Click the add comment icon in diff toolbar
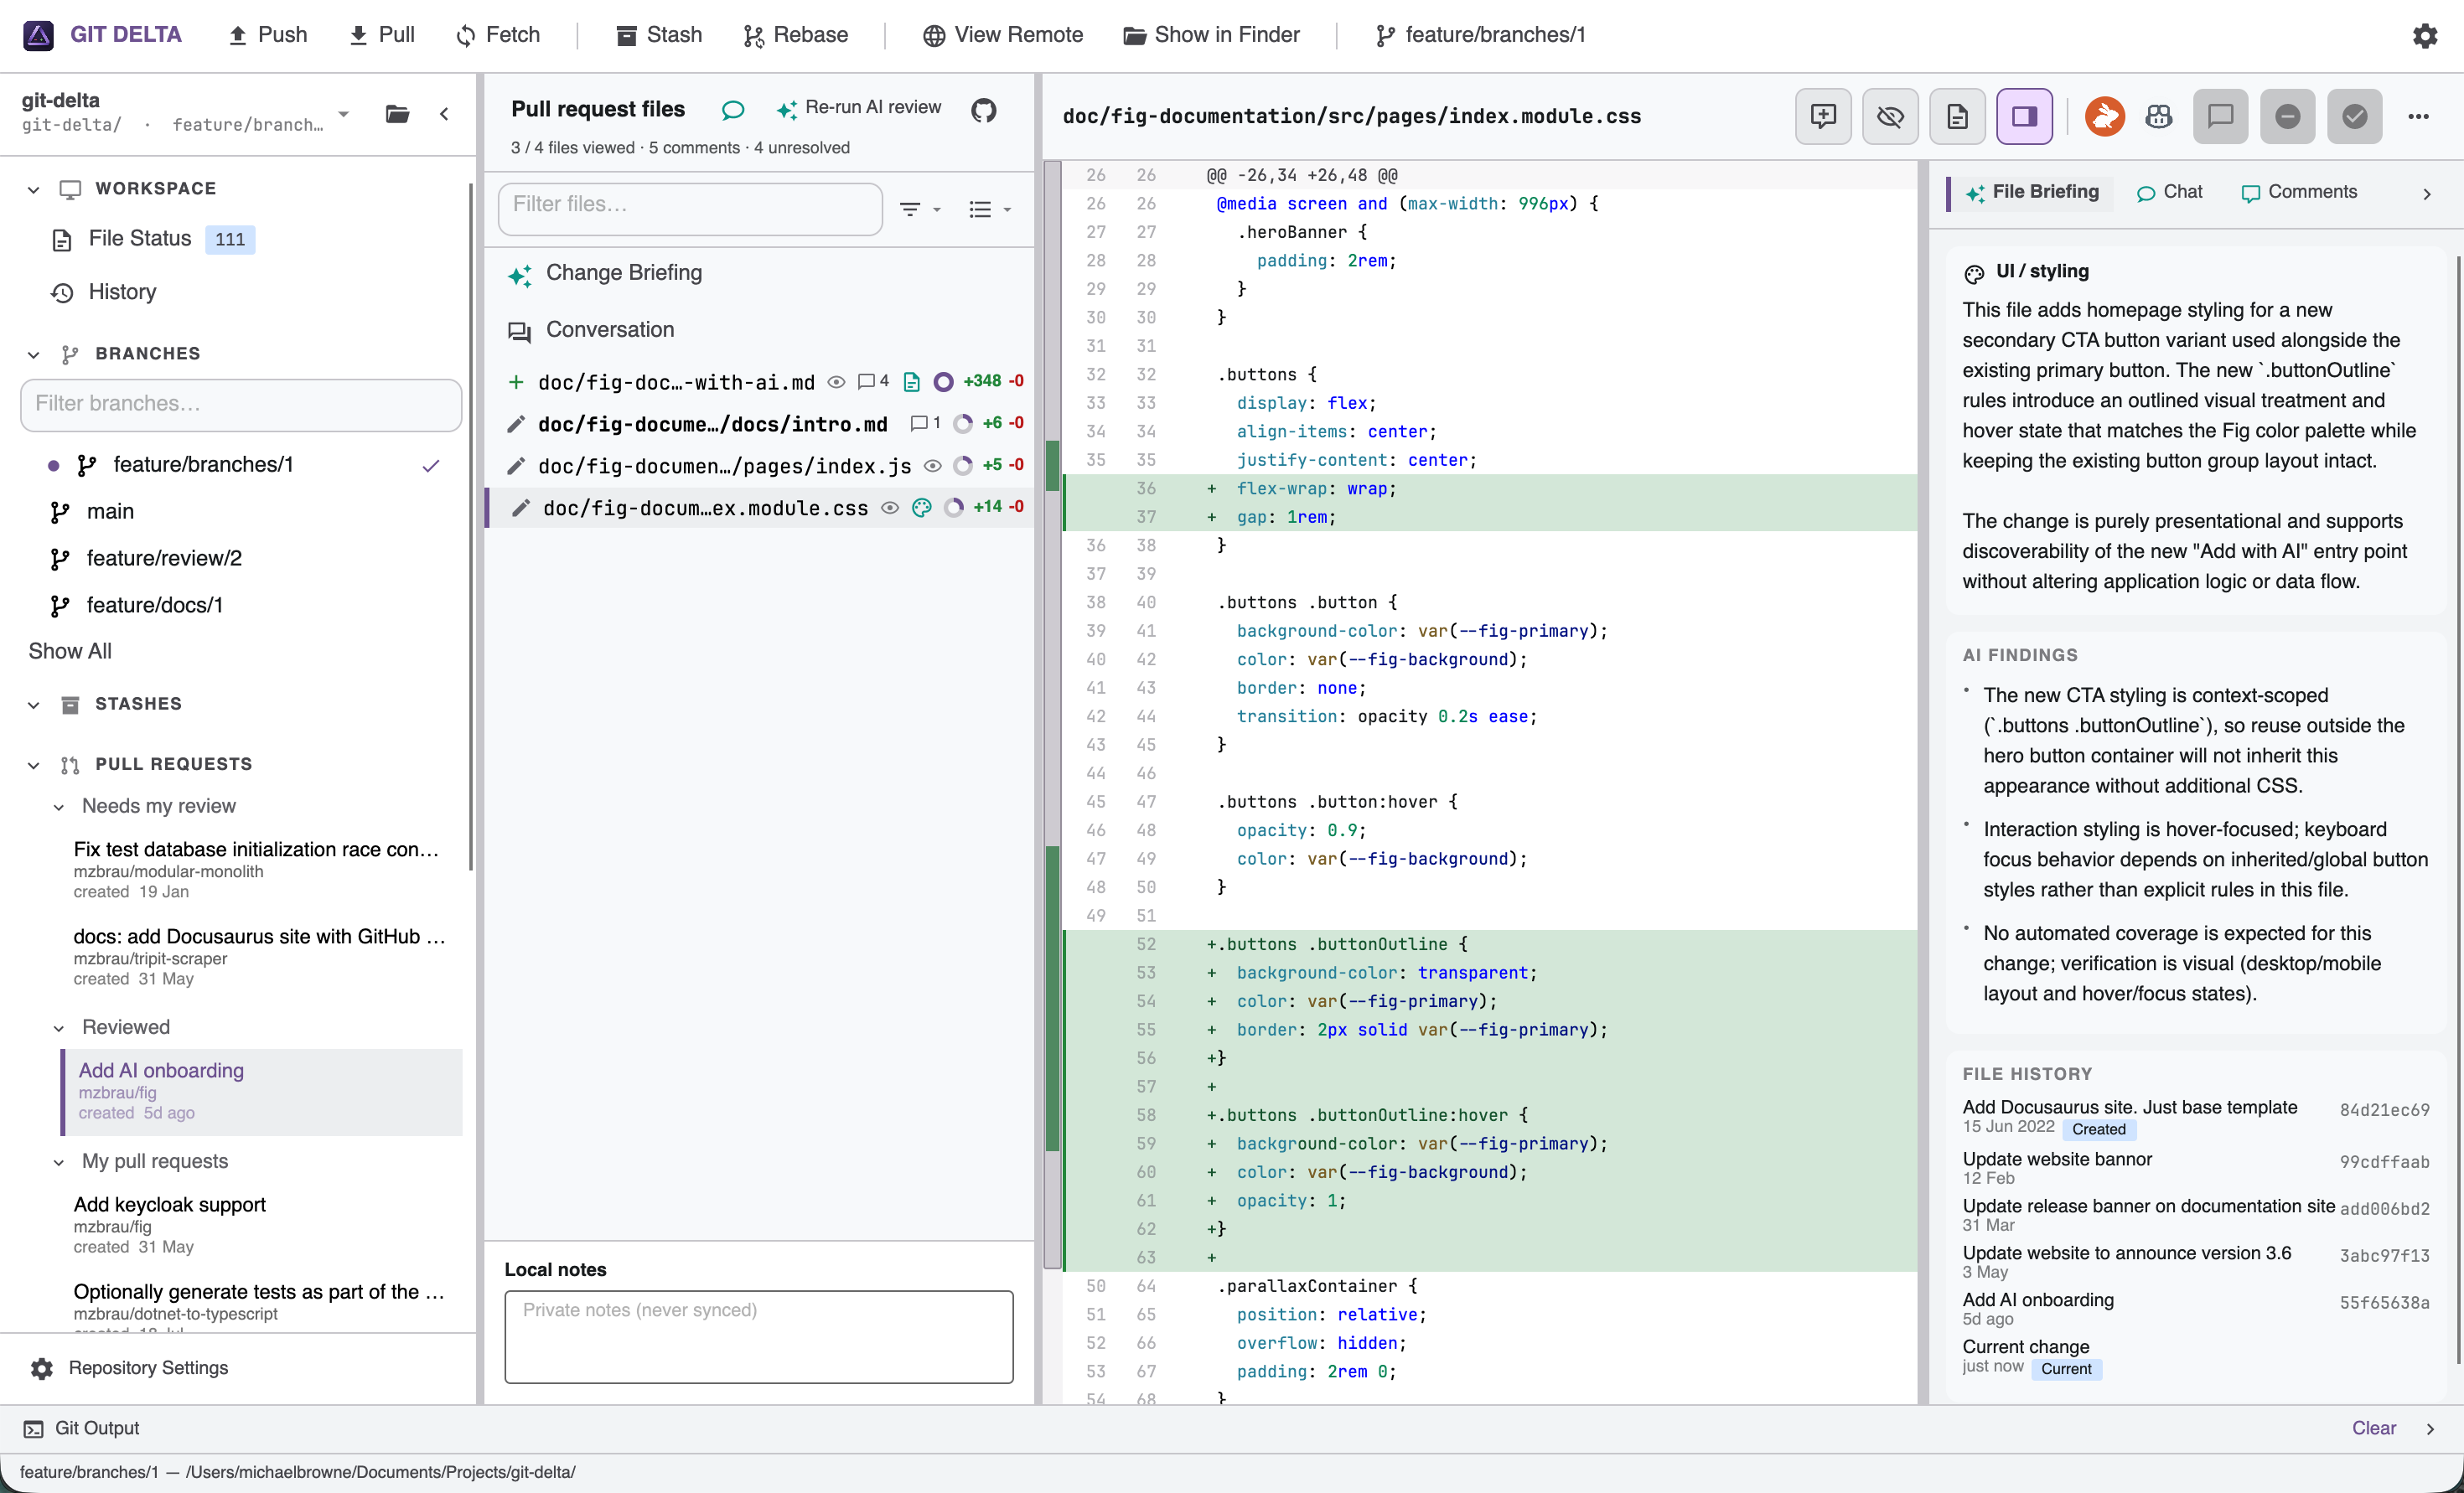Screen dimensions: 2464x1493 (x=1823, y=117)
